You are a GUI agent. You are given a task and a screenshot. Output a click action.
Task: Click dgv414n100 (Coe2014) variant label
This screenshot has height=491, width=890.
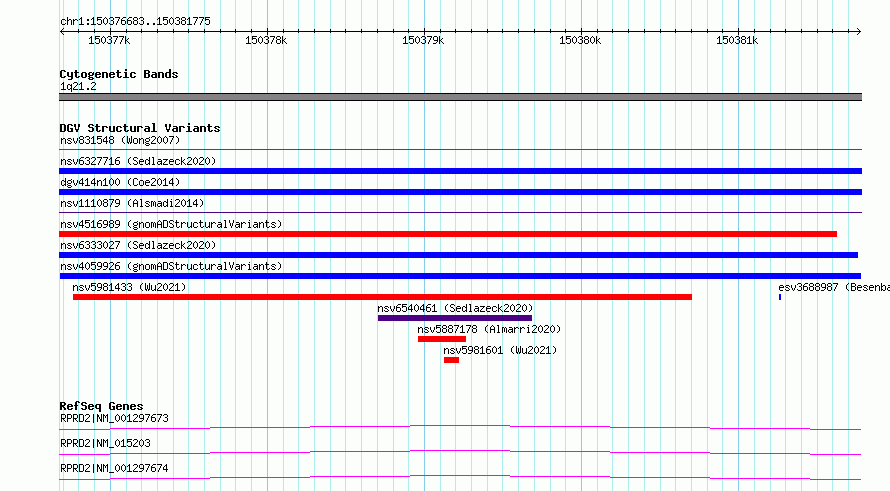click(120, 182)
